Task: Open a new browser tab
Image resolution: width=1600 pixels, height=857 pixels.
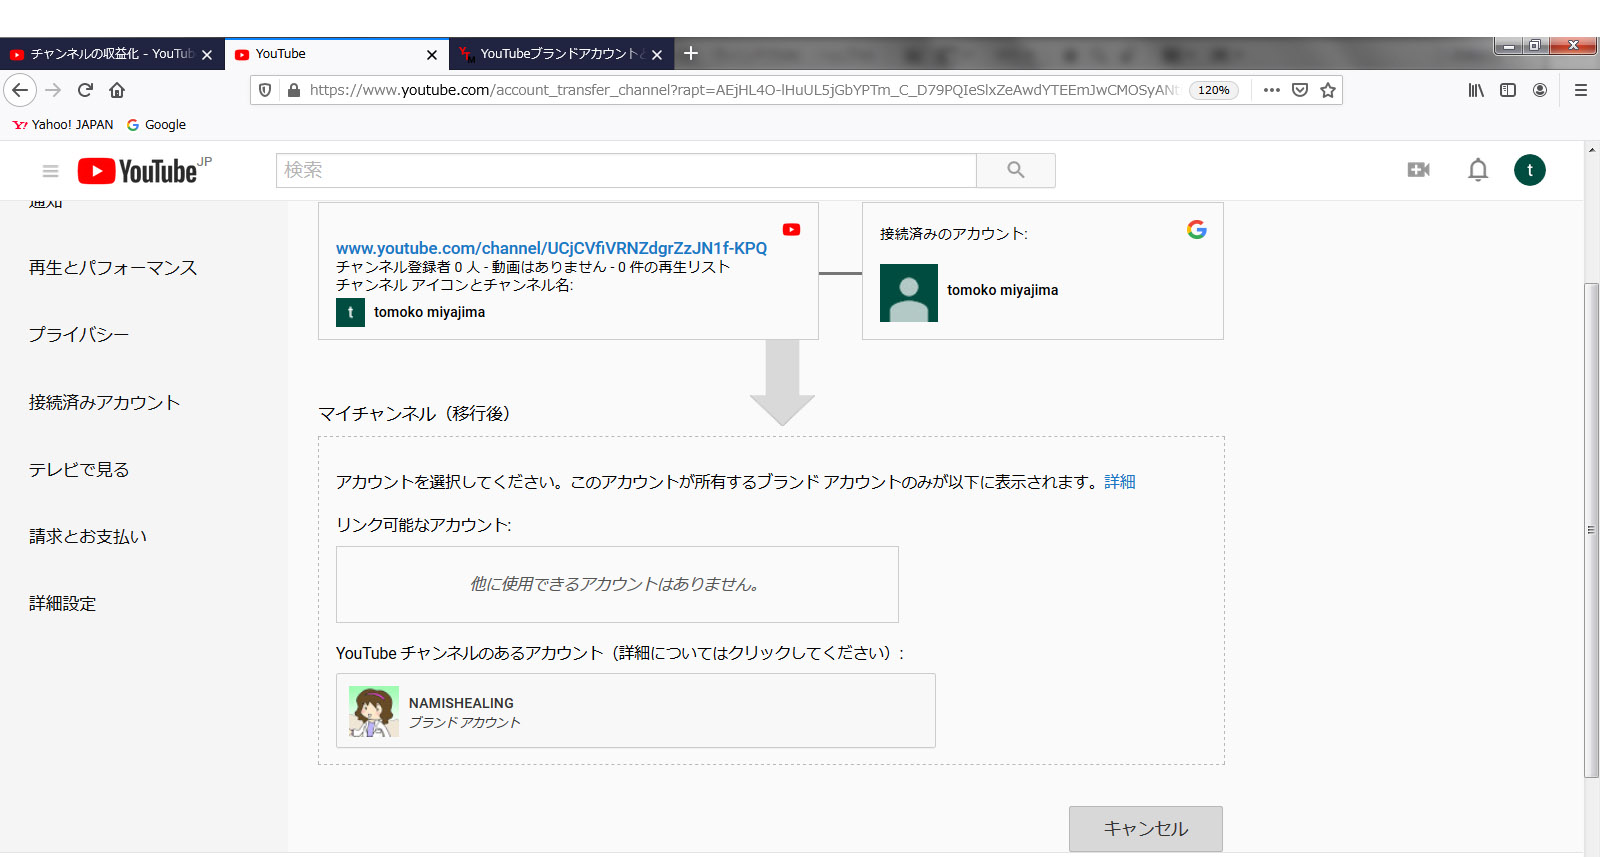Action: pos(691,53)
